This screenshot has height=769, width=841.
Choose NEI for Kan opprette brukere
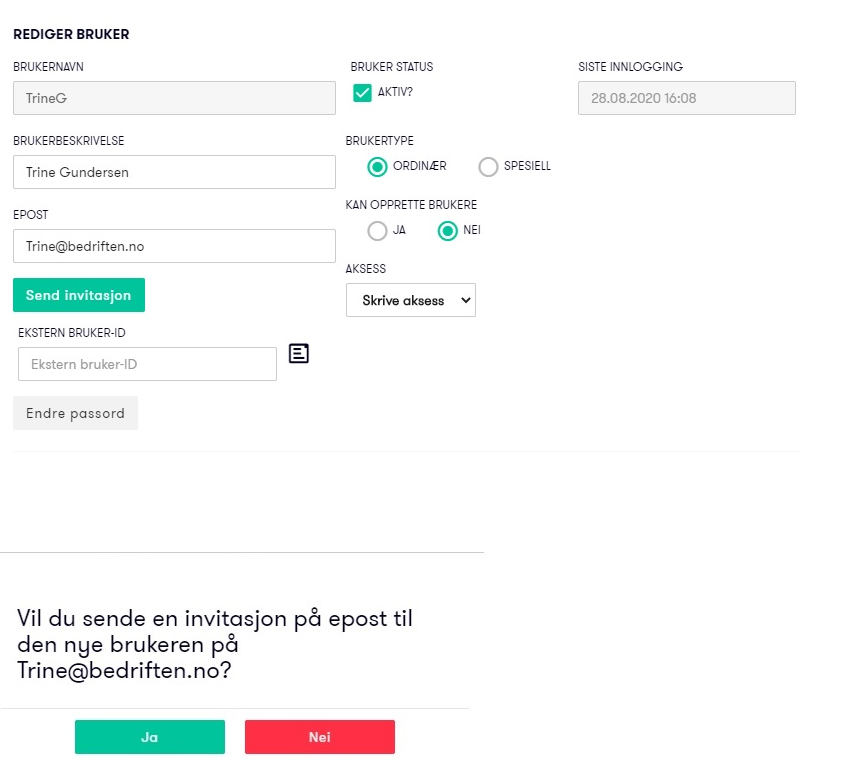click(x=447, y=231)
